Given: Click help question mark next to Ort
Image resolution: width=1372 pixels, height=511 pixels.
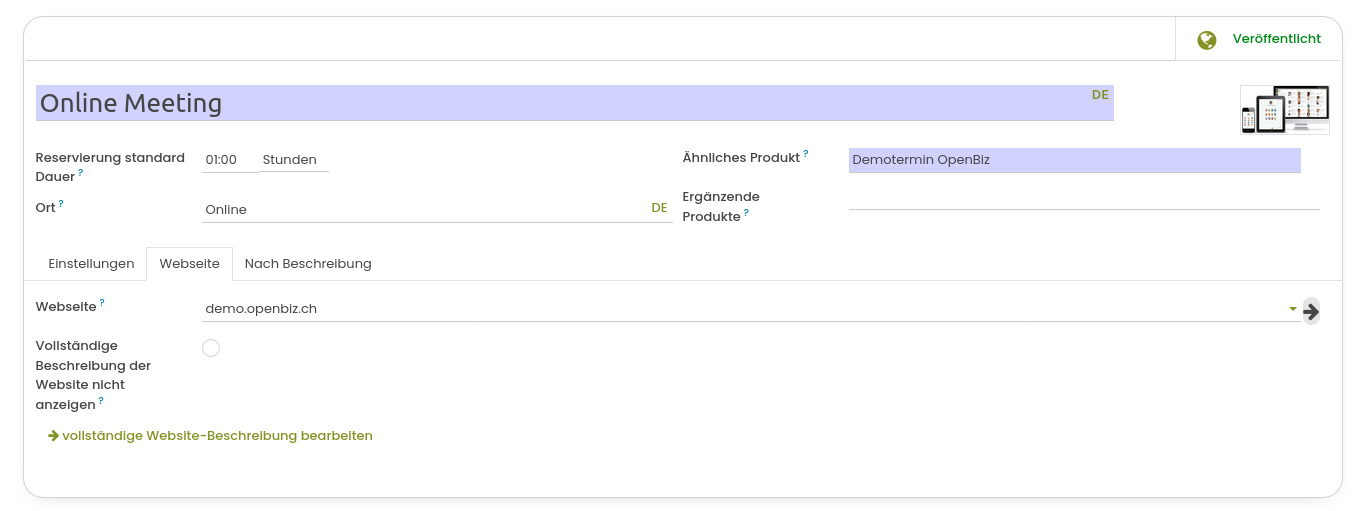Looking at the screenshot, I should tap(61, 203).
